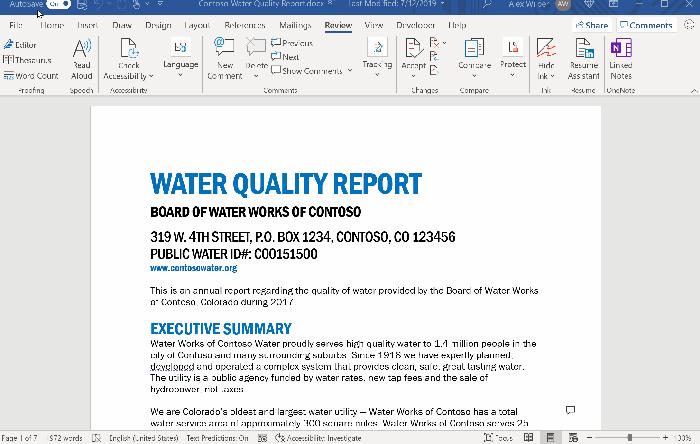Click Word Count in Proofing group
This screenshot has height=444, width=700.
point(31,76)
